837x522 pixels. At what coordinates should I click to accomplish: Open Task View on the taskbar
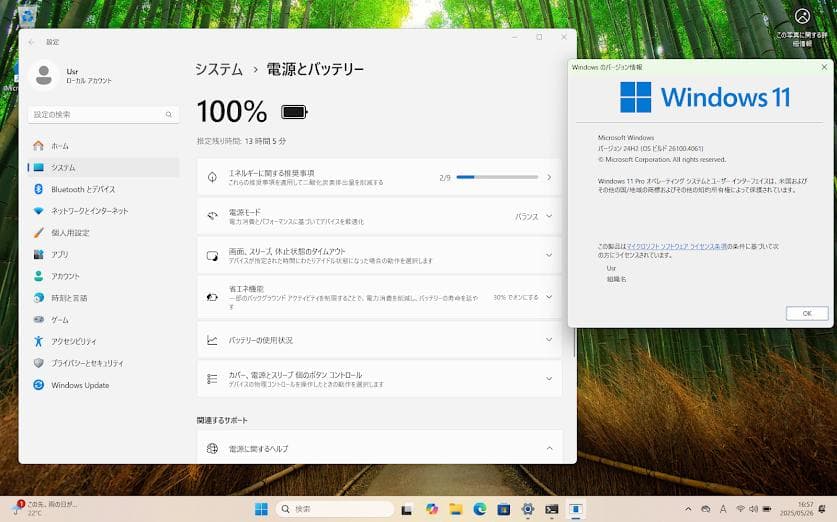pos(407,509)
